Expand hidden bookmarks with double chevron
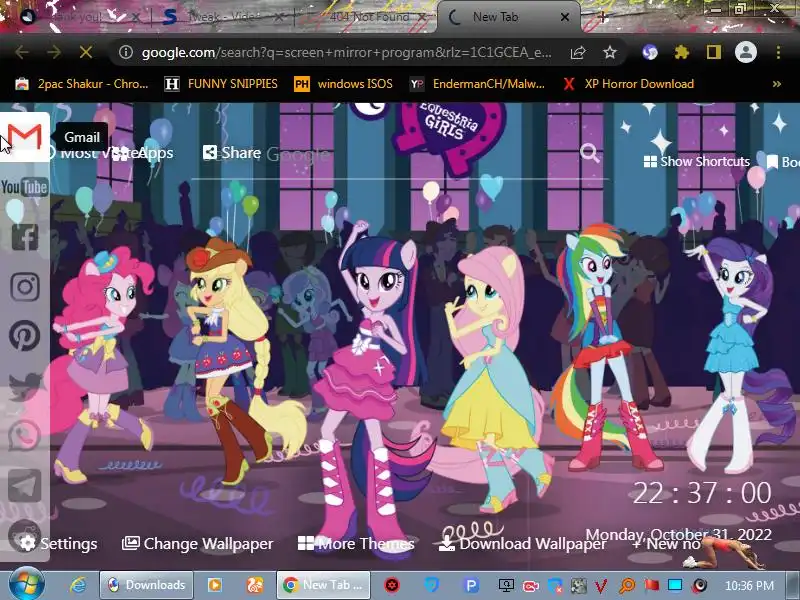Image resolution: width=800 pixels, height=600 pixels. tap(777, 84)
